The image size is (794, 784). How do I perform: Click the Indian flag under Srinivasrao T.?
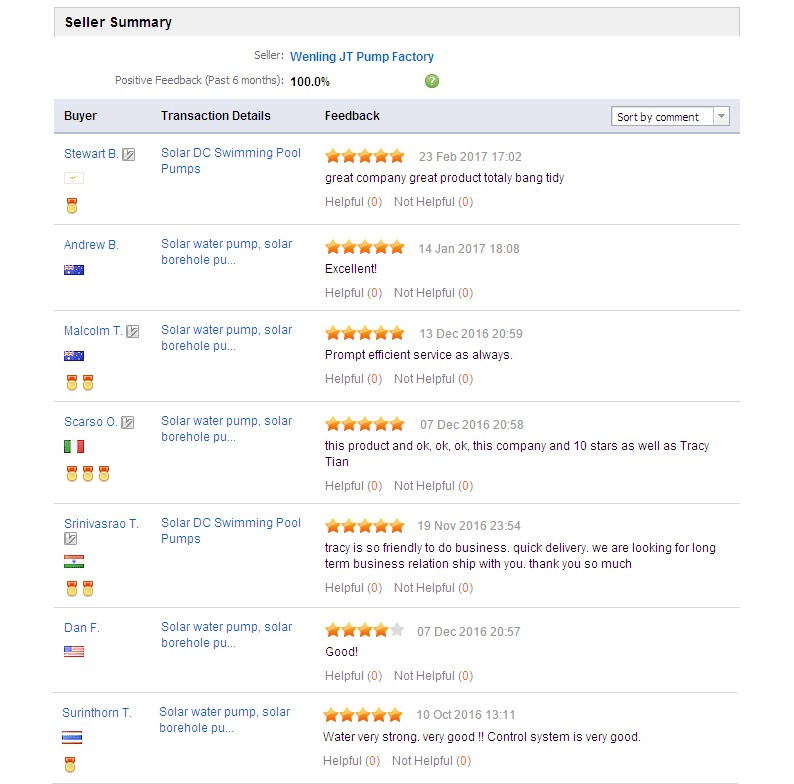click(74, 562)
